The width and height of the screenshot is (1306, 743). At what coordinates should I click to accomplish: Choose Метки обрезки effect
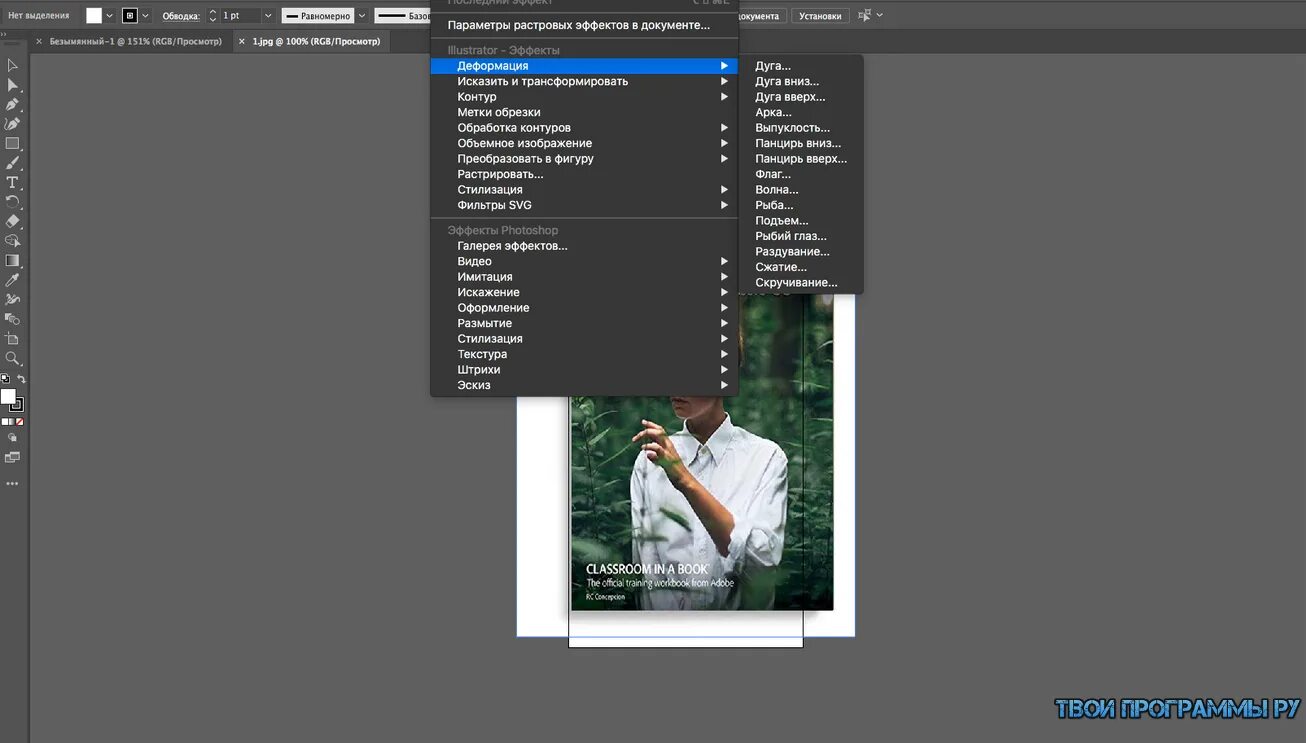(584, 112)
